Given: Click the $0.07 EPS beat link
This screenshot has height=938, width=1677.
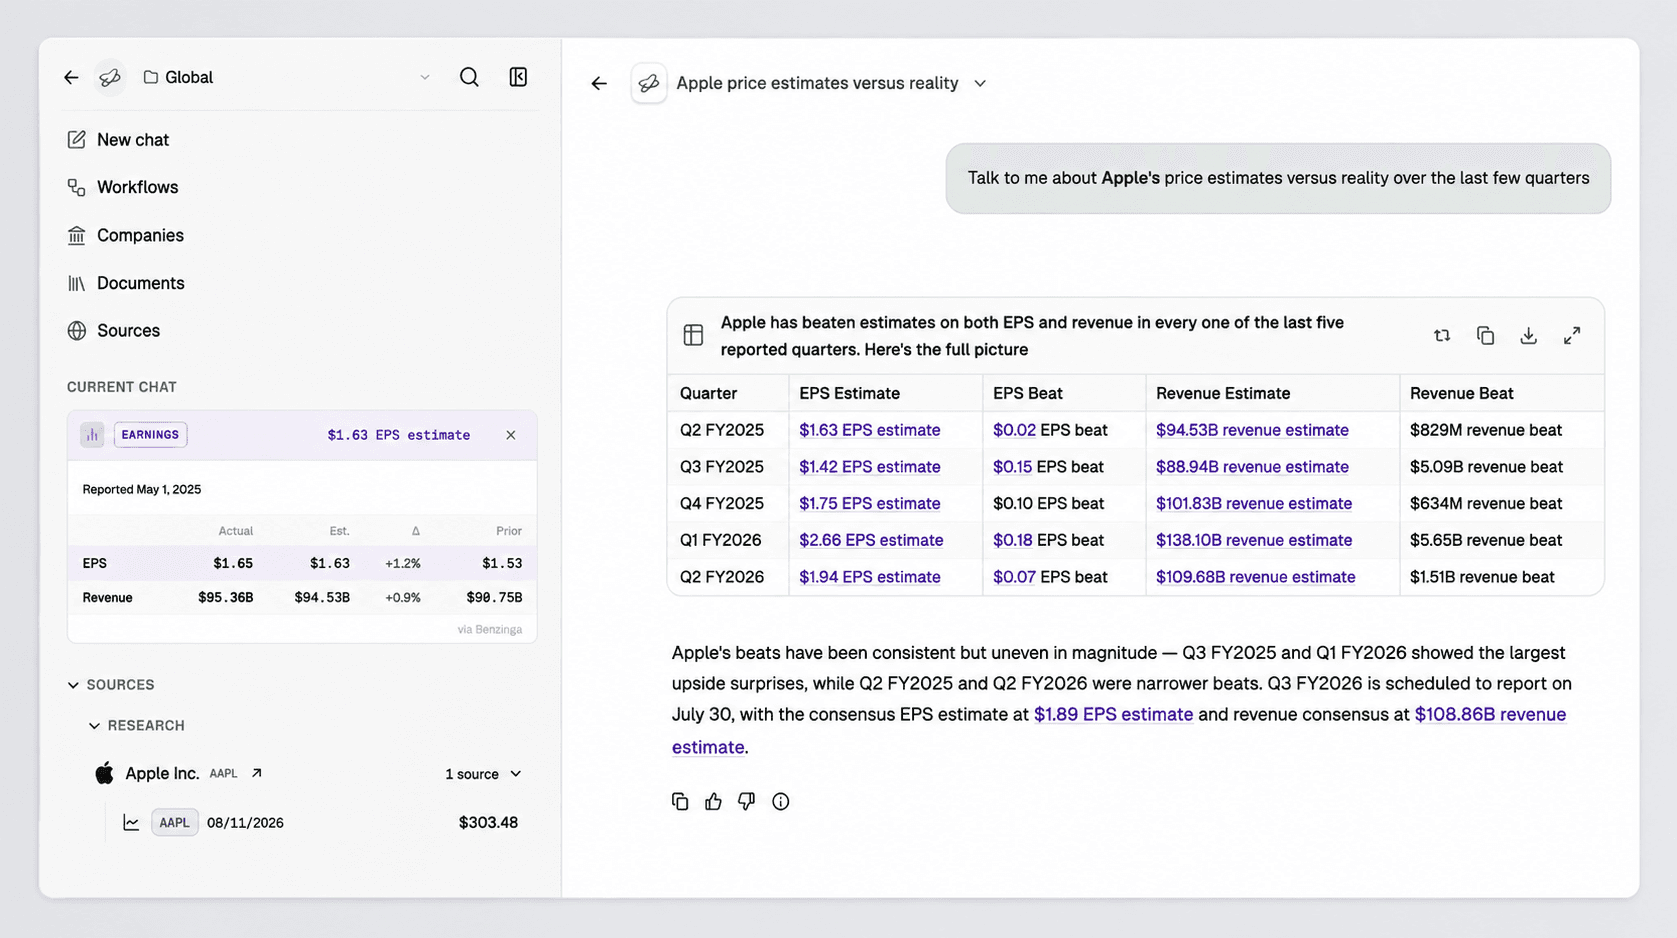Looking at the screenshot, I should [x=1014, y=577].
